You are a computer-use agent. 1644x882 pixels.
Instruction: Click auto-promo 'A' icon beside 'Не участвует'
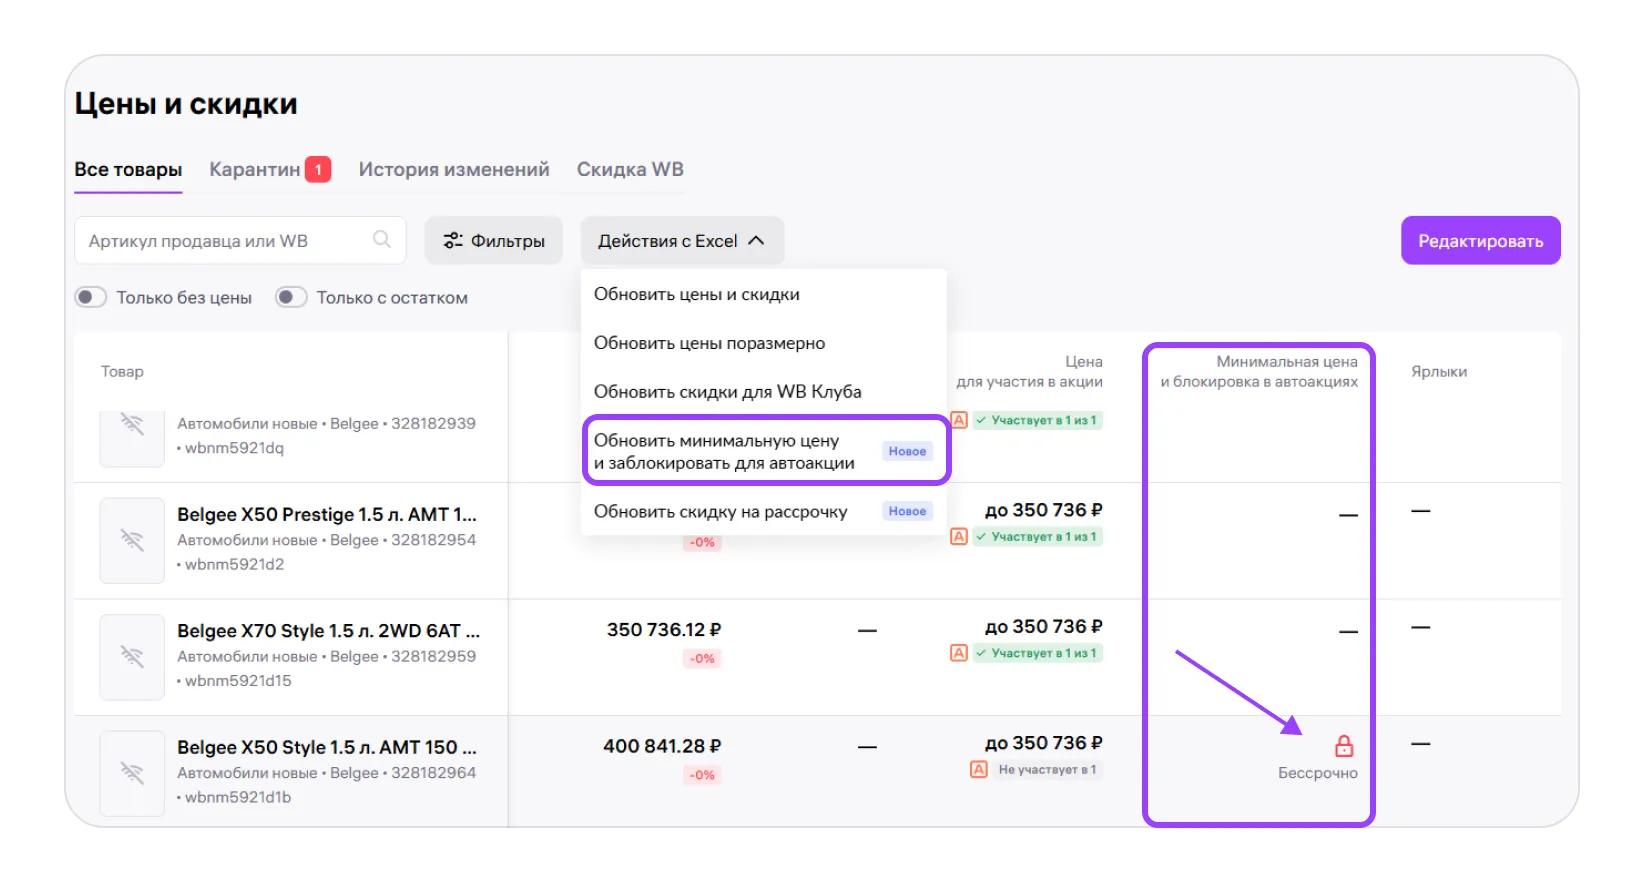click(x=978, y=769)
